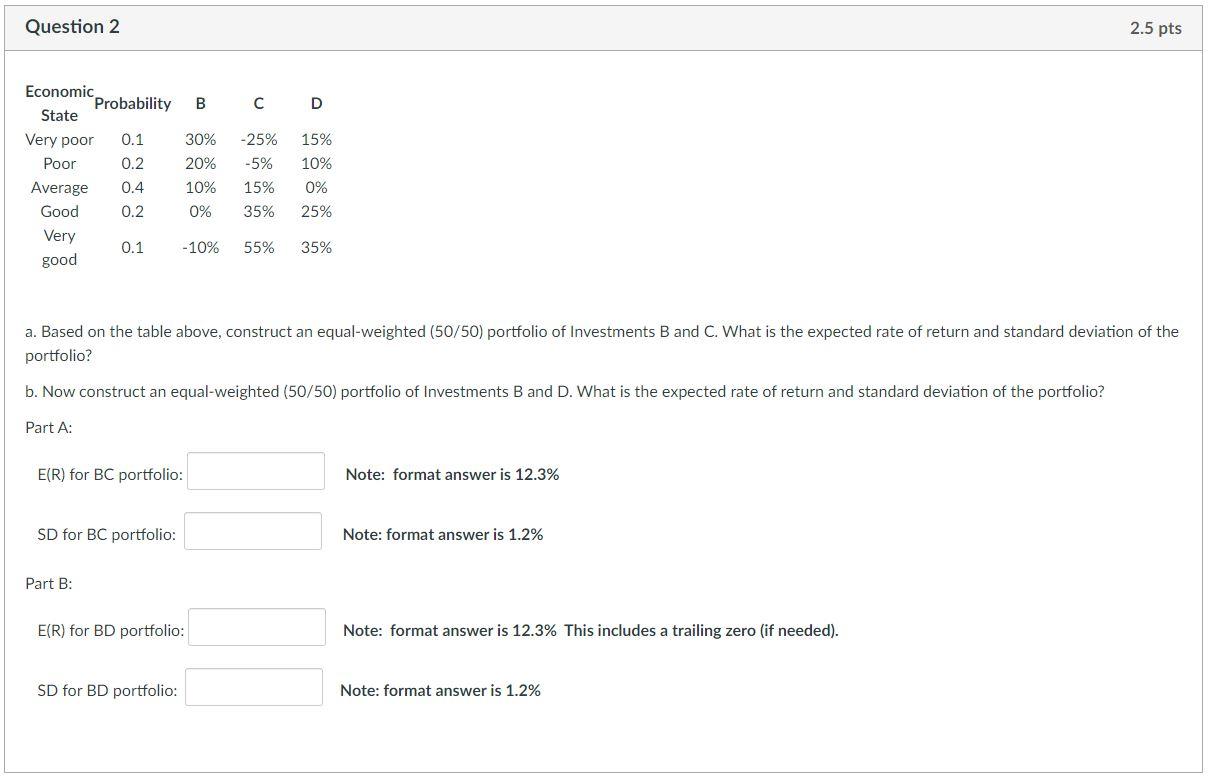1209x778 pixels.
Task: Click the E(R) for BD portfolio input field
Action: [256, 626]
